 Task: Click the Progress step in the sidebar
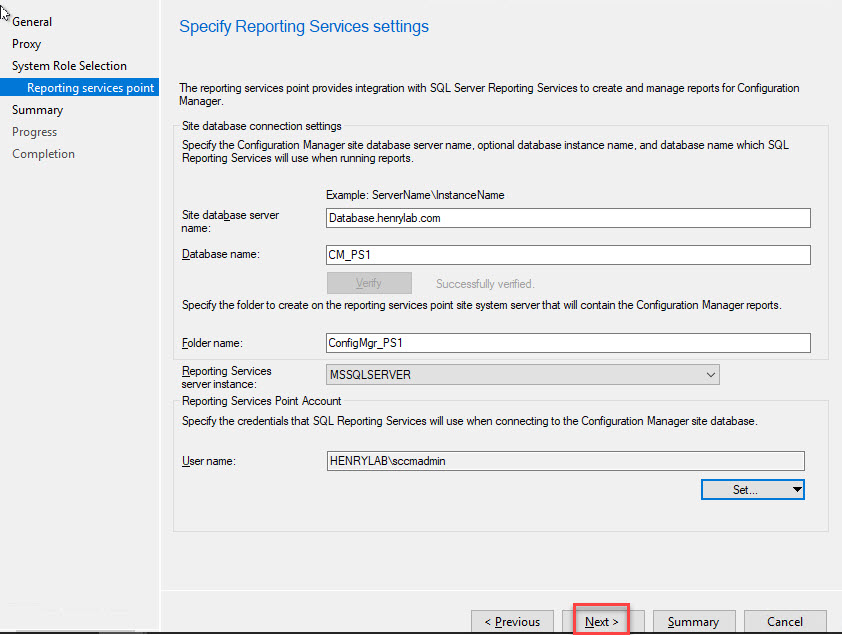[x=34, y=132]
